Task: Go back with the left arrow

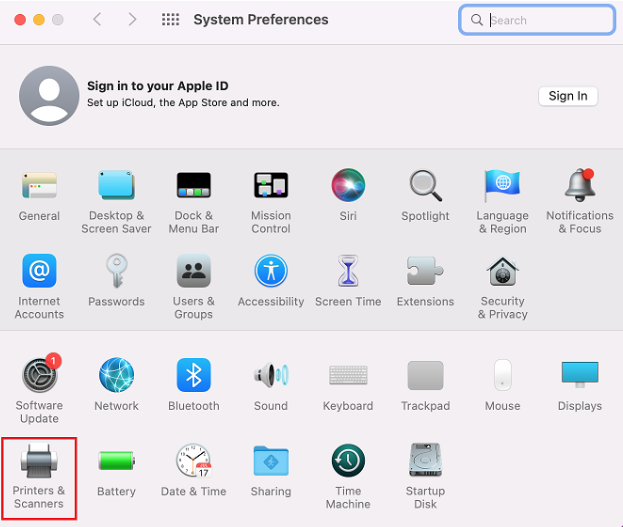Action: 97,19
